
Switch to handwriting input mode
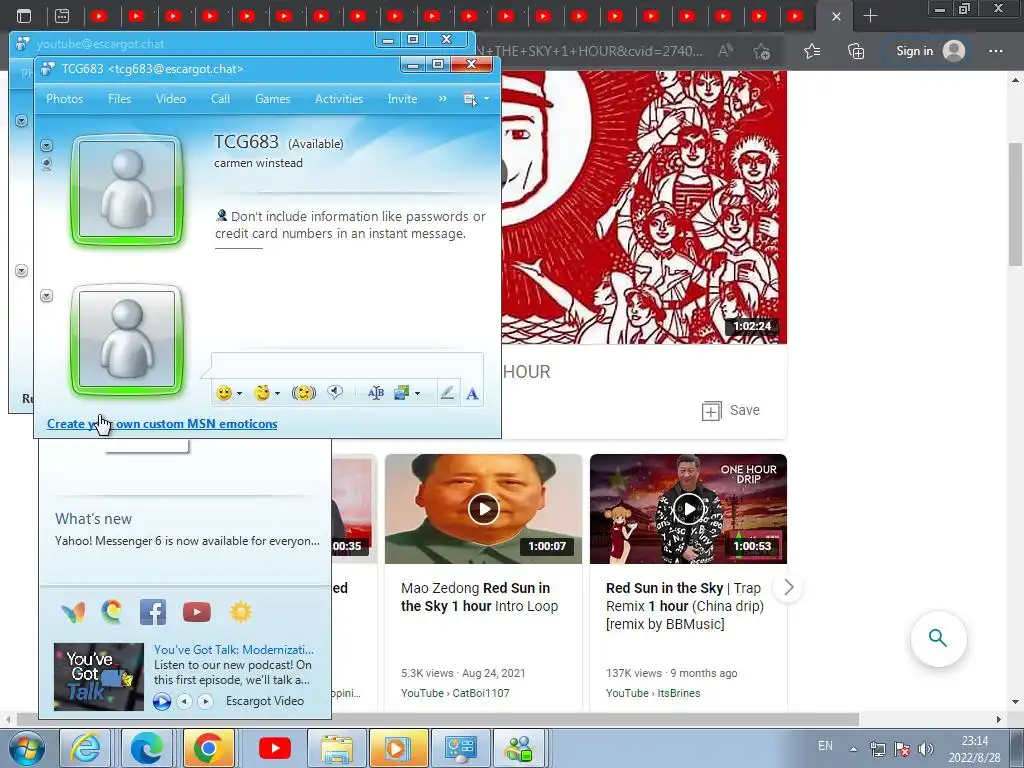point(447,393)
